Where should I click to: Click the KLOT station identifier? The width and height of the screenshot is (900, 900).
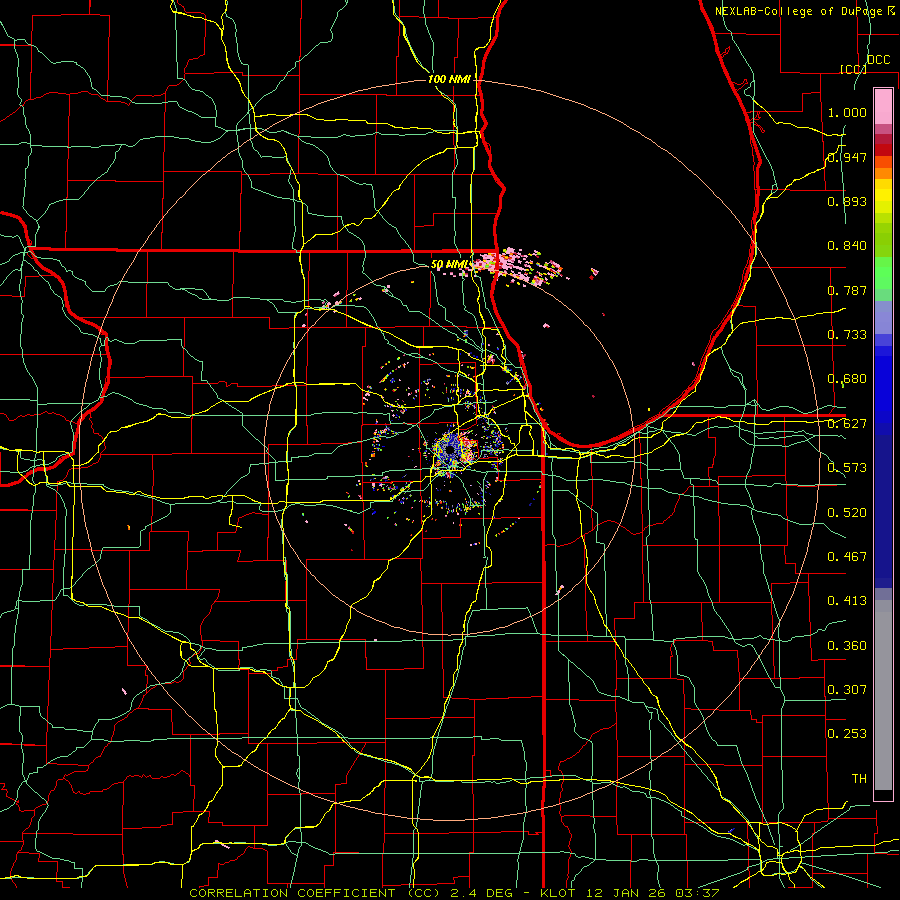[x=557, y=893]
